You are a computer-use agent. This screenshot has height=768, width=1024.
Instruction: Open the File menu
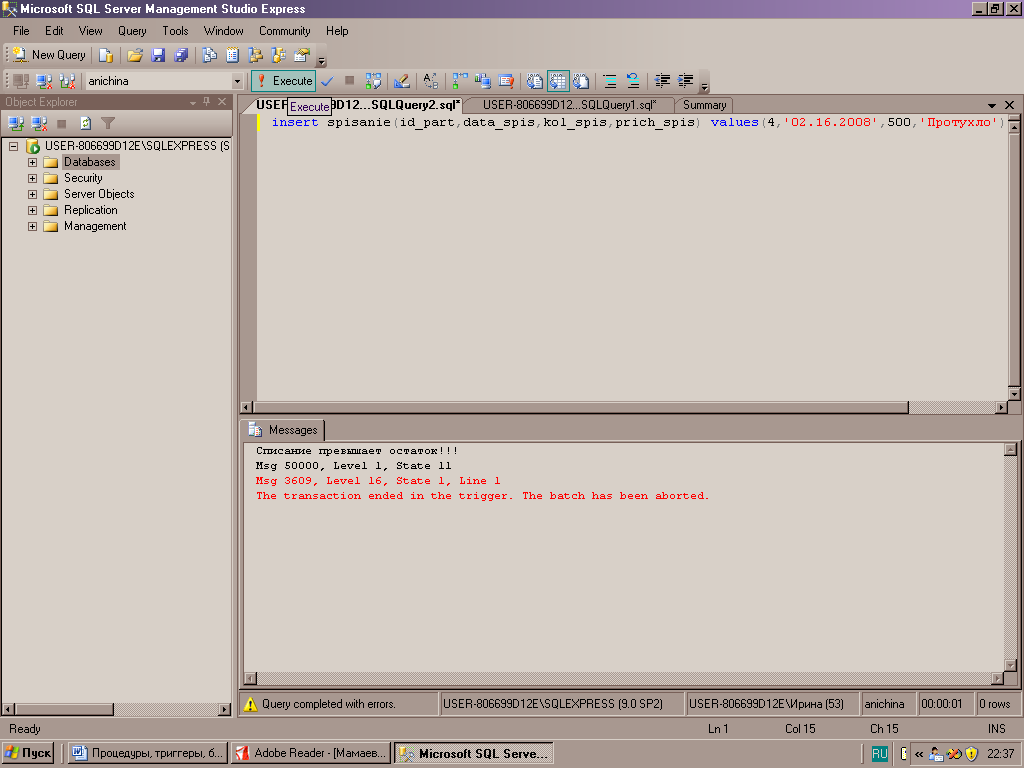21,31
